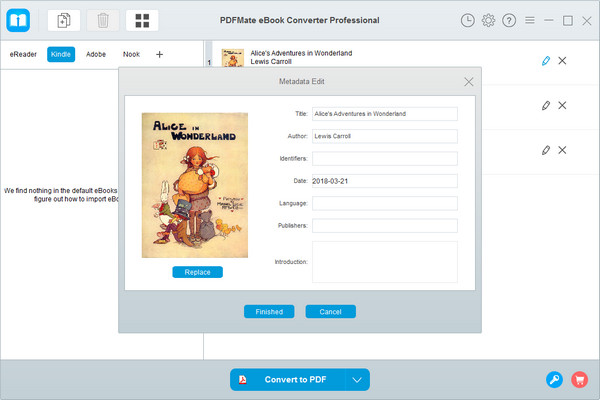Image resolution: width=600 pixels, height=400 pixels.
Task: Remove Alice's Adventures in Wonderland from list
Action: (x=562, y=60)
